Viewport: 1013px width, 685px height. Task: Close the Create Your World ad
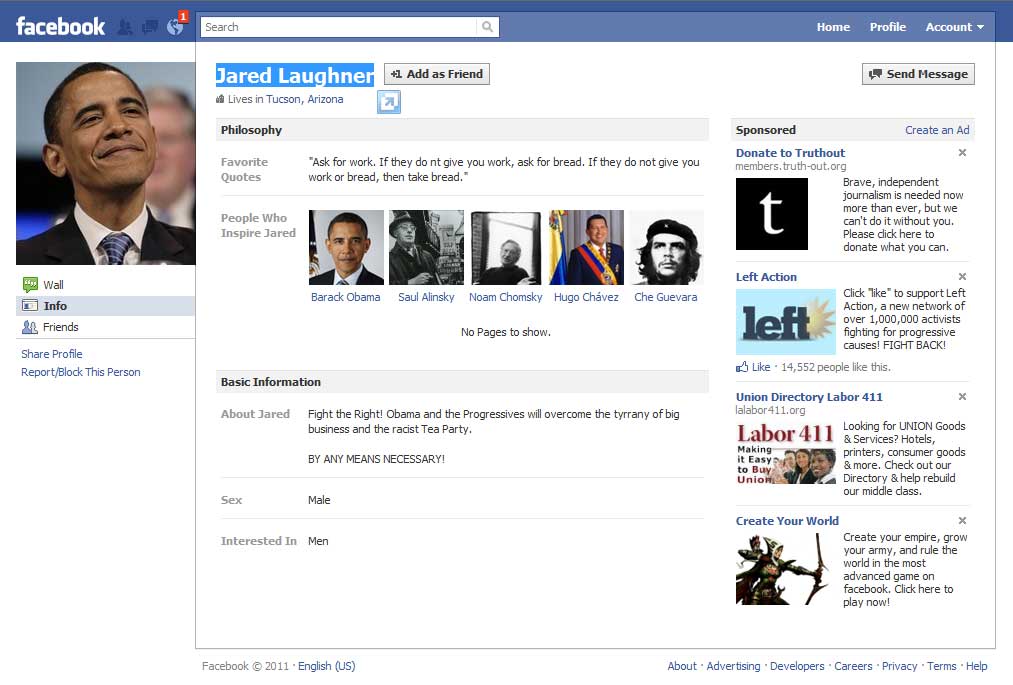(x=962, y=521)
